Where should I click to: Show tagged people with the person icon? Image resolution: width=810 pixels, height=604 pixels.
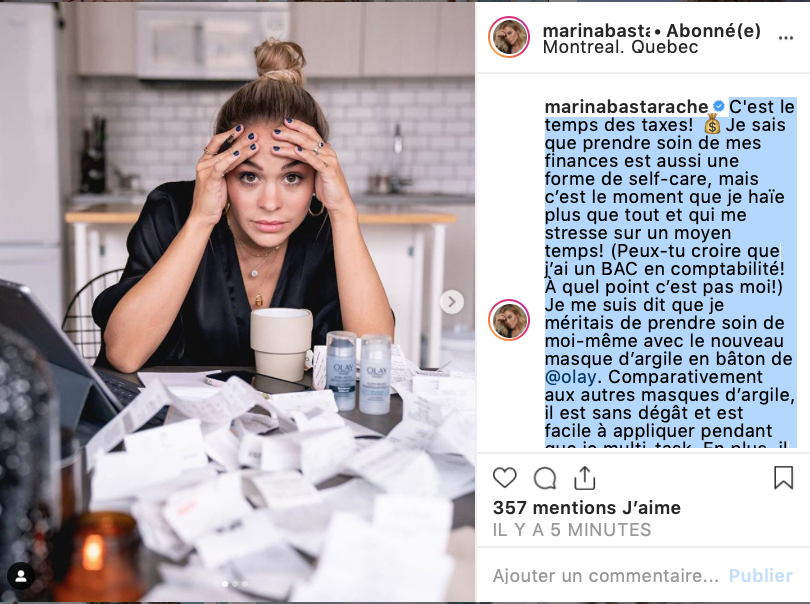21,576
